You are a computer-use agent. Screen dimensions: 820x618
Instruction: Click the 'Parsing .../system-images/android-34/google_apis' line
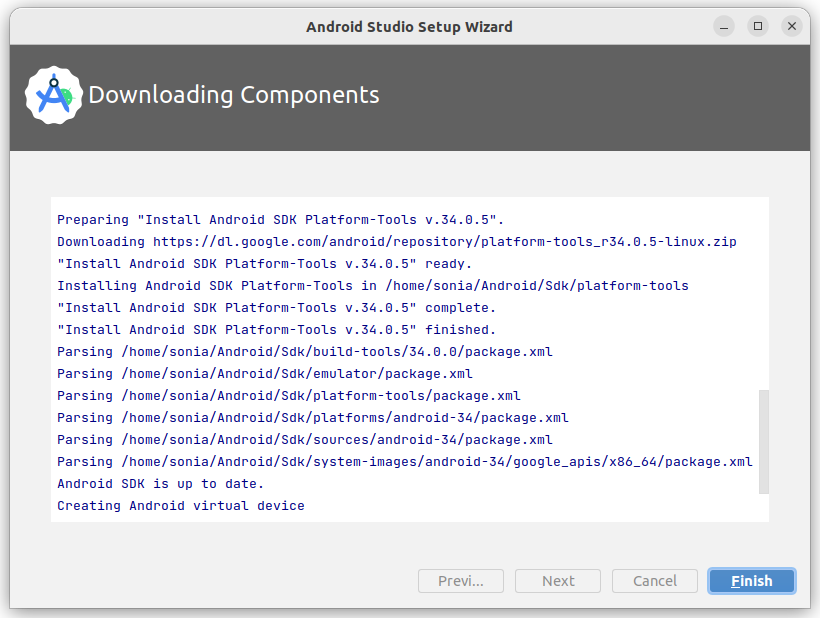[x=405, y=461]
